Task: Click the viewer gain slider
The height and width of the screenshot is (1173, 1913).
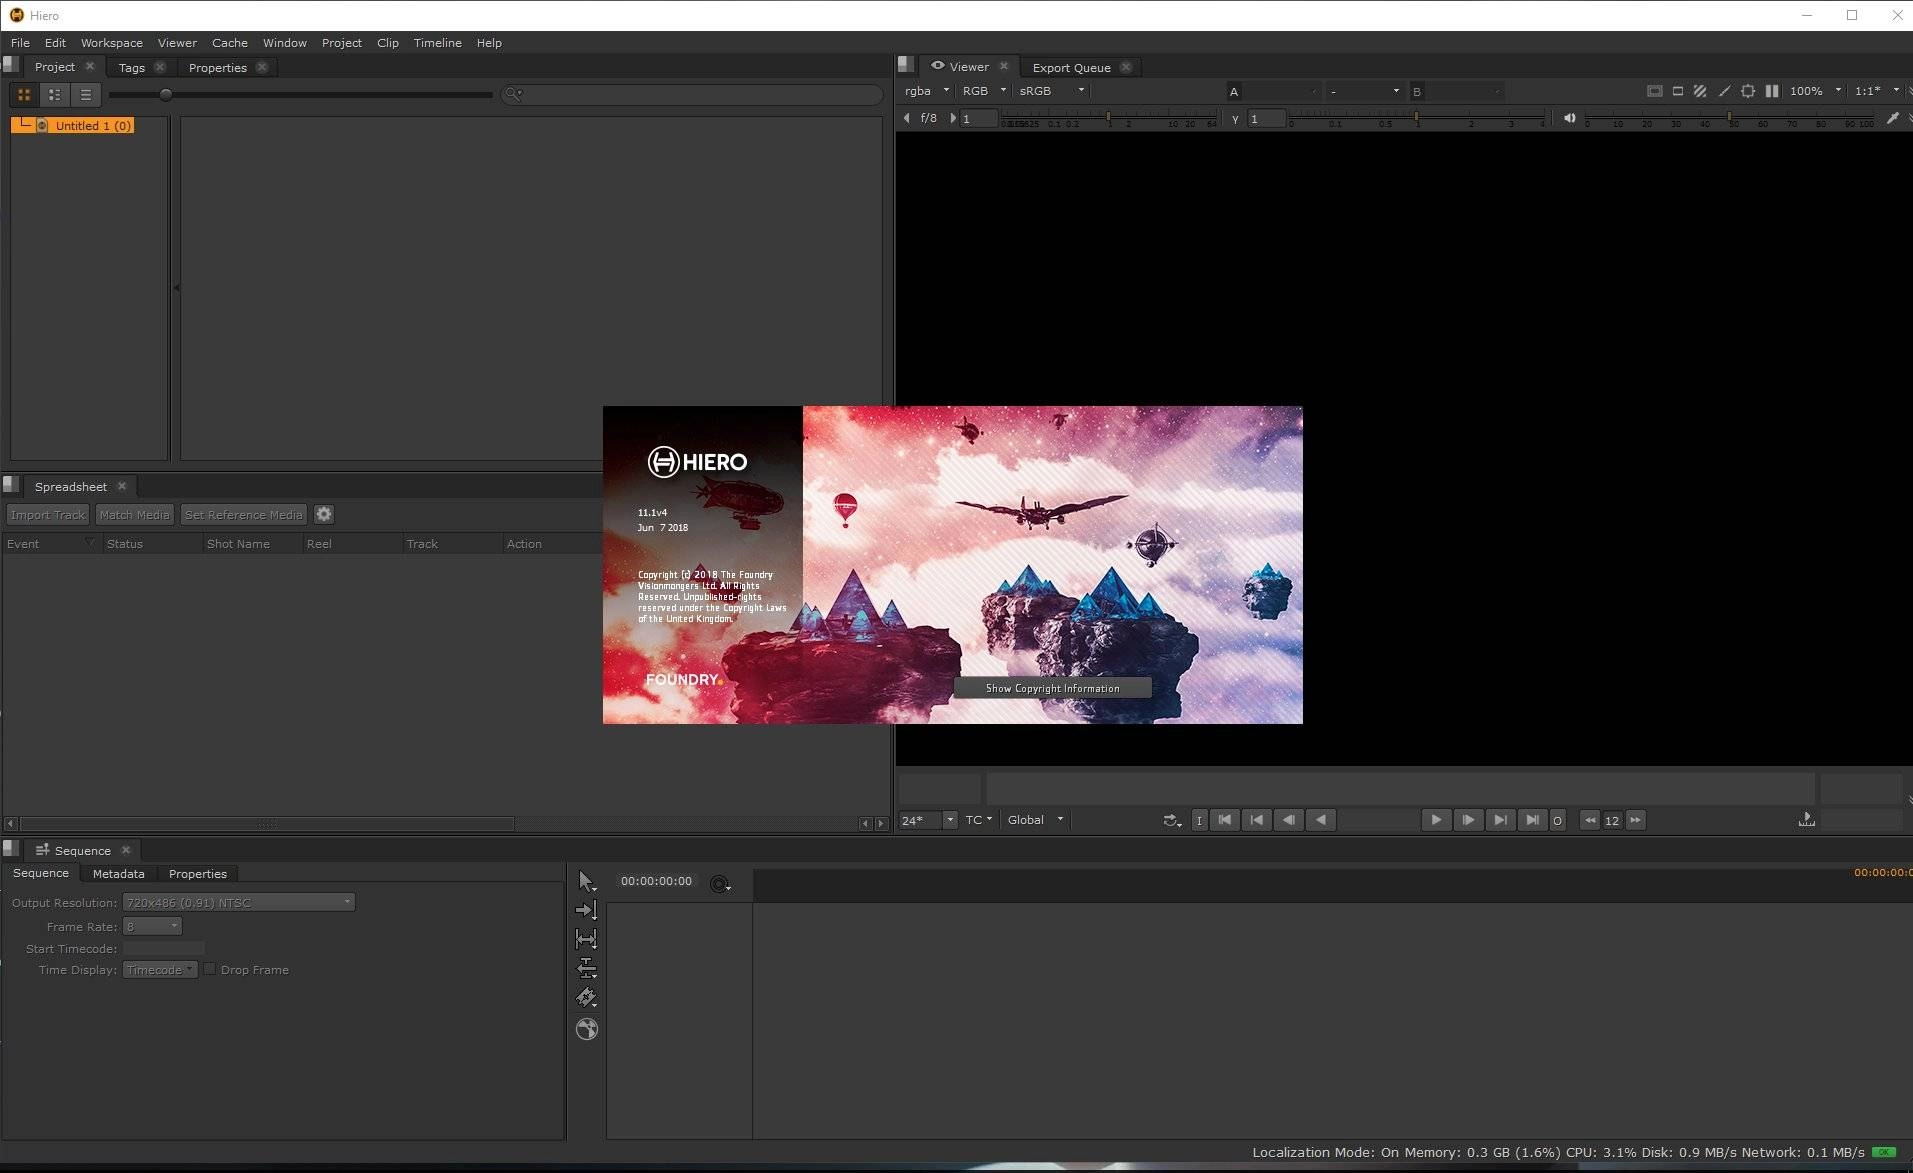Action: (x=1110, y=118)
